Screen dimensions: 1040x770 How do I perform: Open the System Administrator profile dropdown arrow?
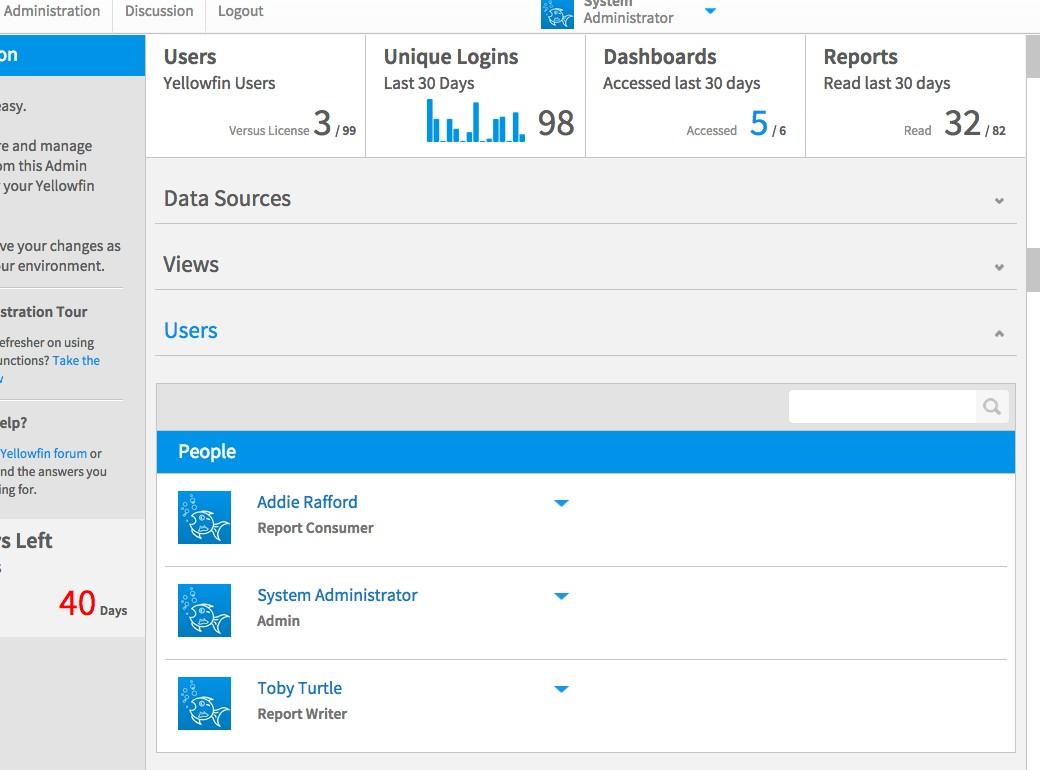(x=710, y=11)
